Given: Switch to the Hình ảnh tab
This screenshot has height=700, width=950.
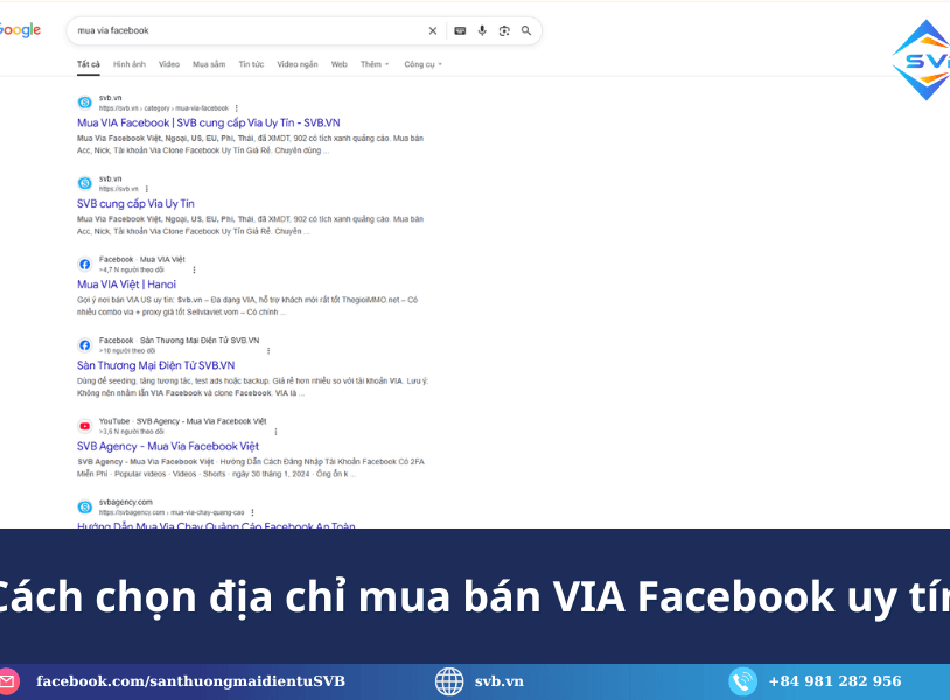Looking at the screenshot, I should click(129, 64).
